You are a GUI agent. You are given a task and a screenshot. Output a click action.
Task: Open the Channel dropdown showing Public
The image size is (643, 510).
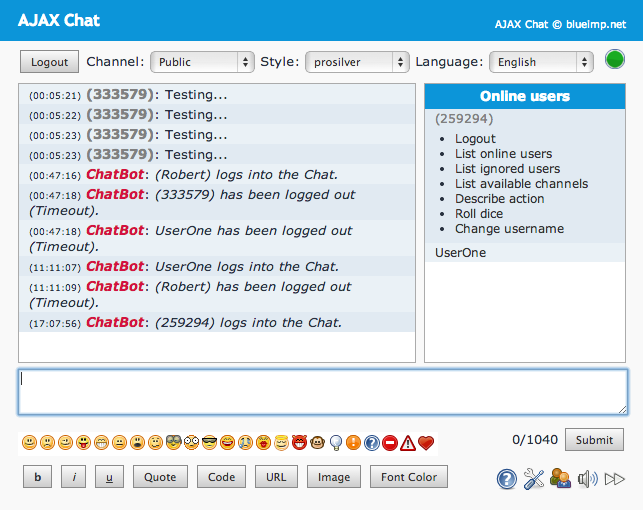coord(202,62)
